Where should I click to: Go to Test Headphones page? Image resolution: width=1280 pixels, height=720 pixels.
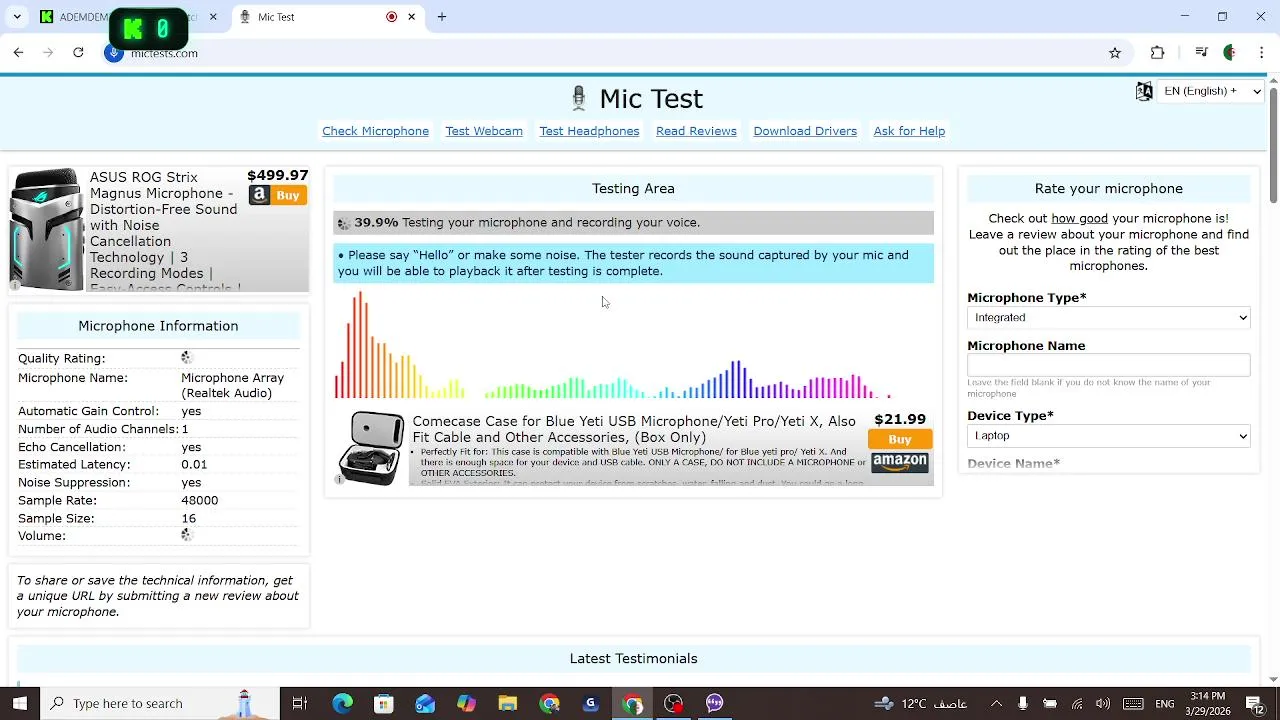(589, 131)
